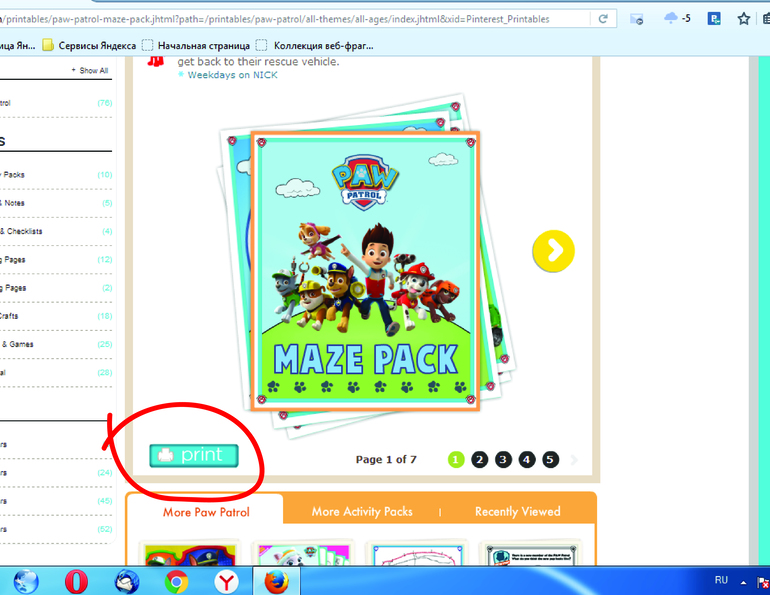The image size is (770, 595).
Task: Jump to page 5 pagination dot
Action: click(551, 459)
